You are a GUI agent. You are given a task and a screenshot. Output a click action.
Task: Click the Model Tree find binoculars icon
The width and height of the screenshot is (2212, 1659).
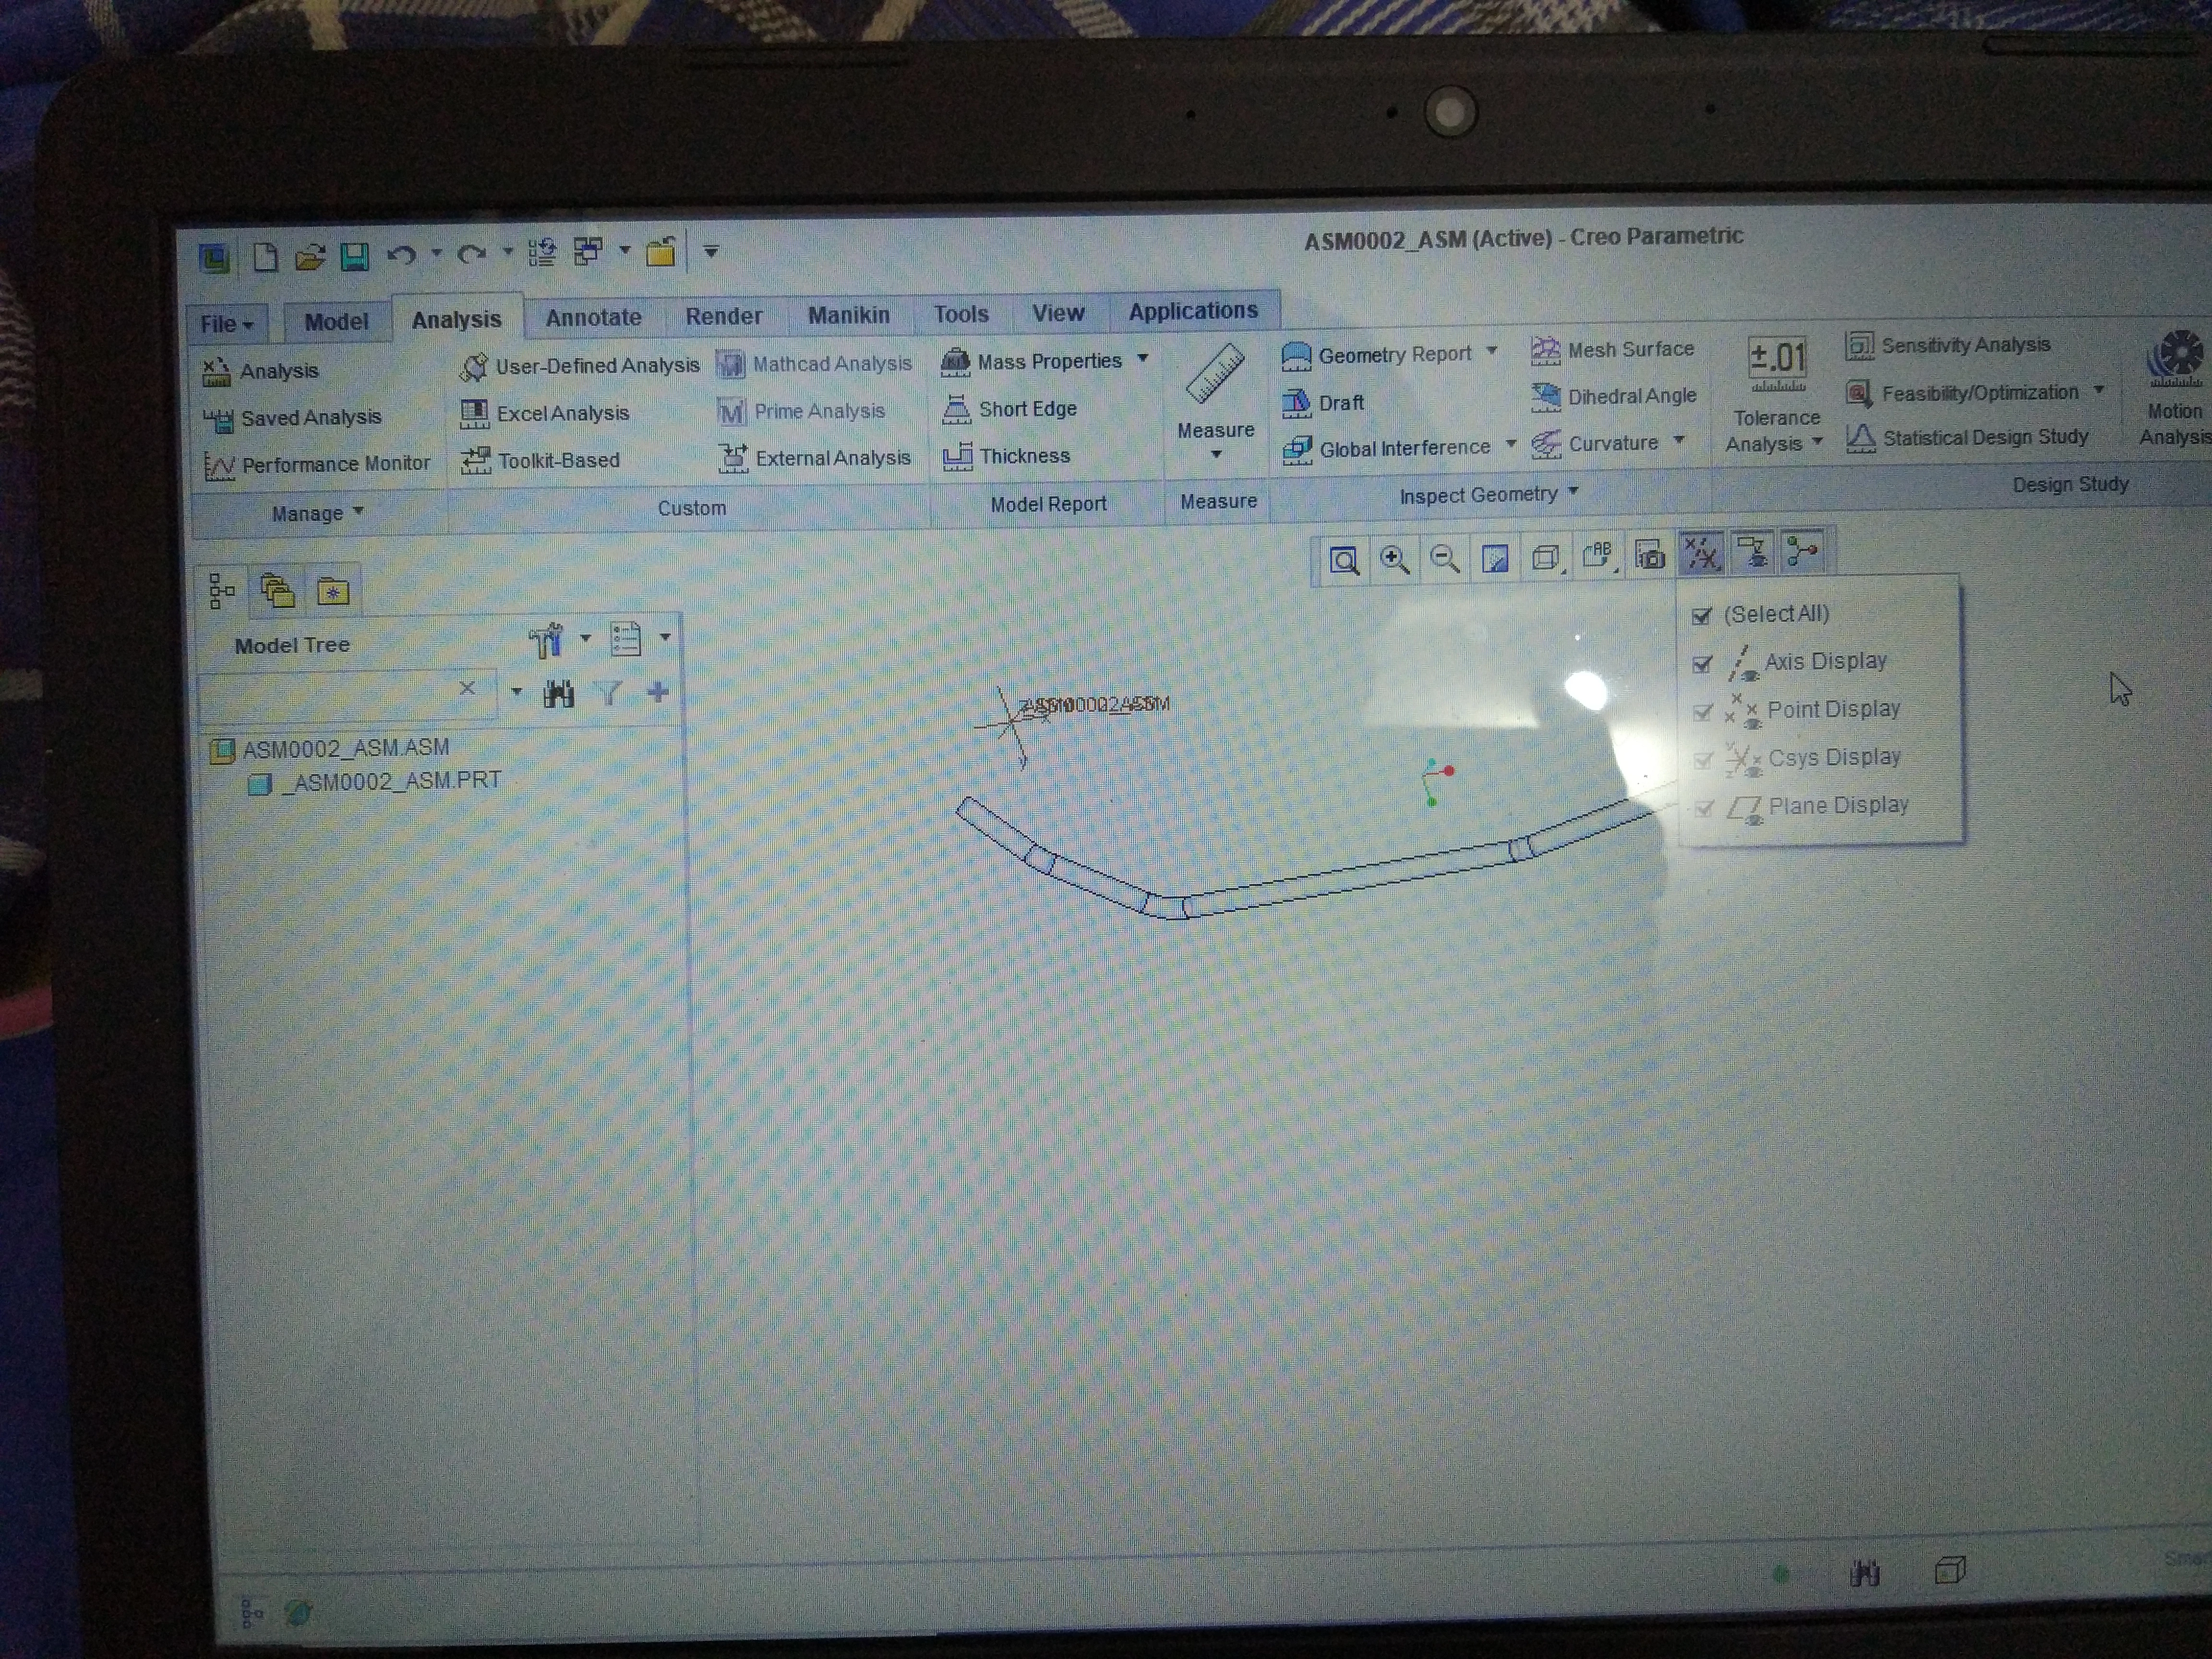558,693
